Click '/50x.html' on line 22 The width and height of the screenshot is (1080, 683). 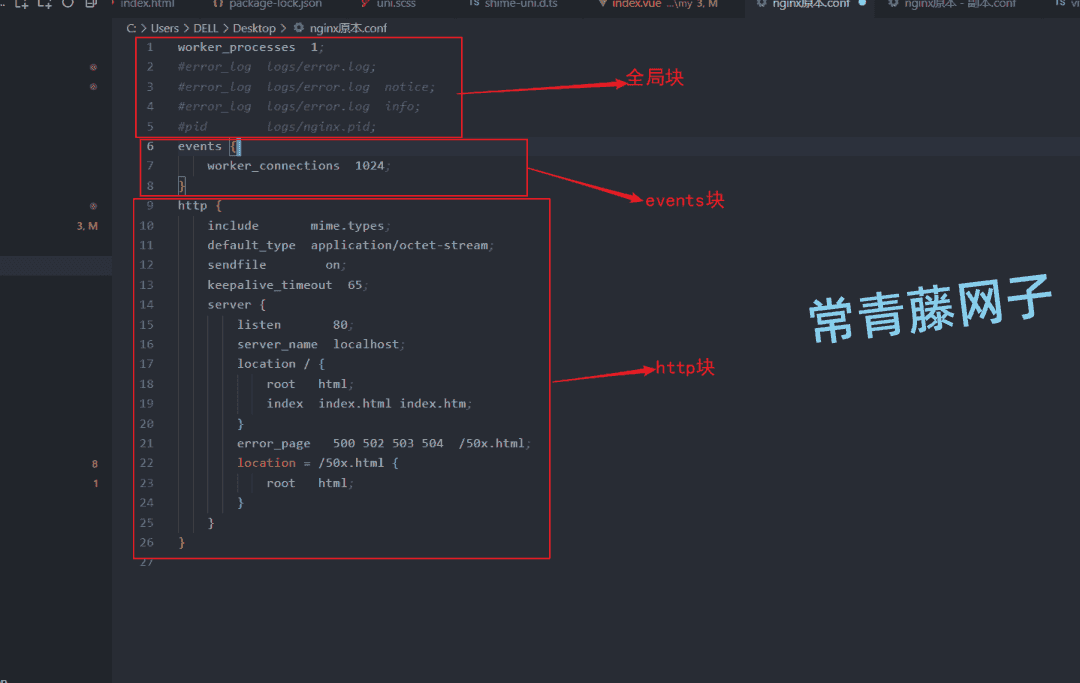(351, 463)
